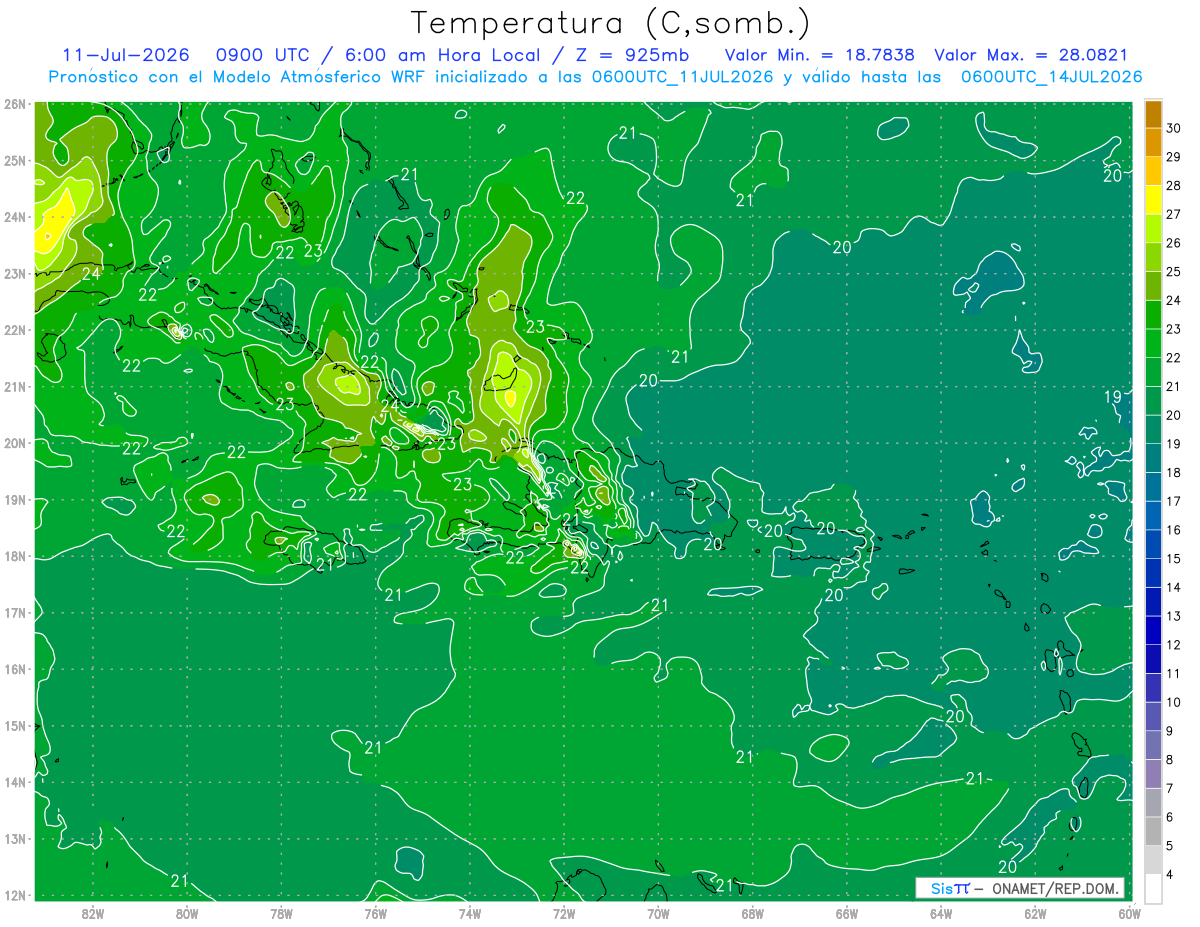Click the gray legend swatch between 5 and 6
The image size is (1200, 927).
(x=1153, y=831)
